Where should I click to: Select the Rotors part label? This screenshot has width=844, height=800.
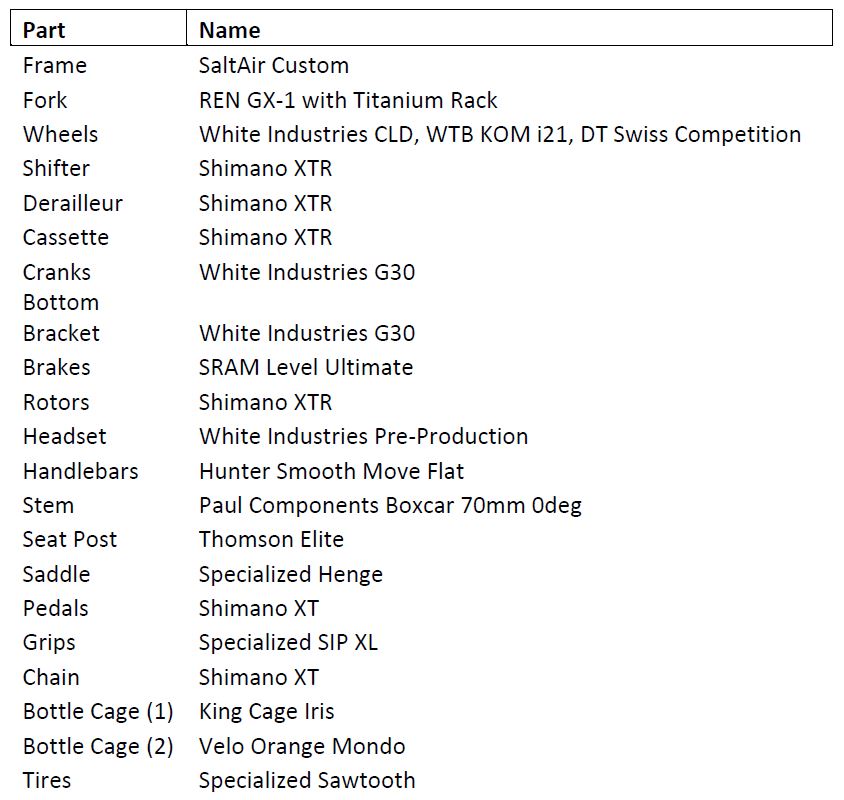pyautogui.click(x=56, y=402)
